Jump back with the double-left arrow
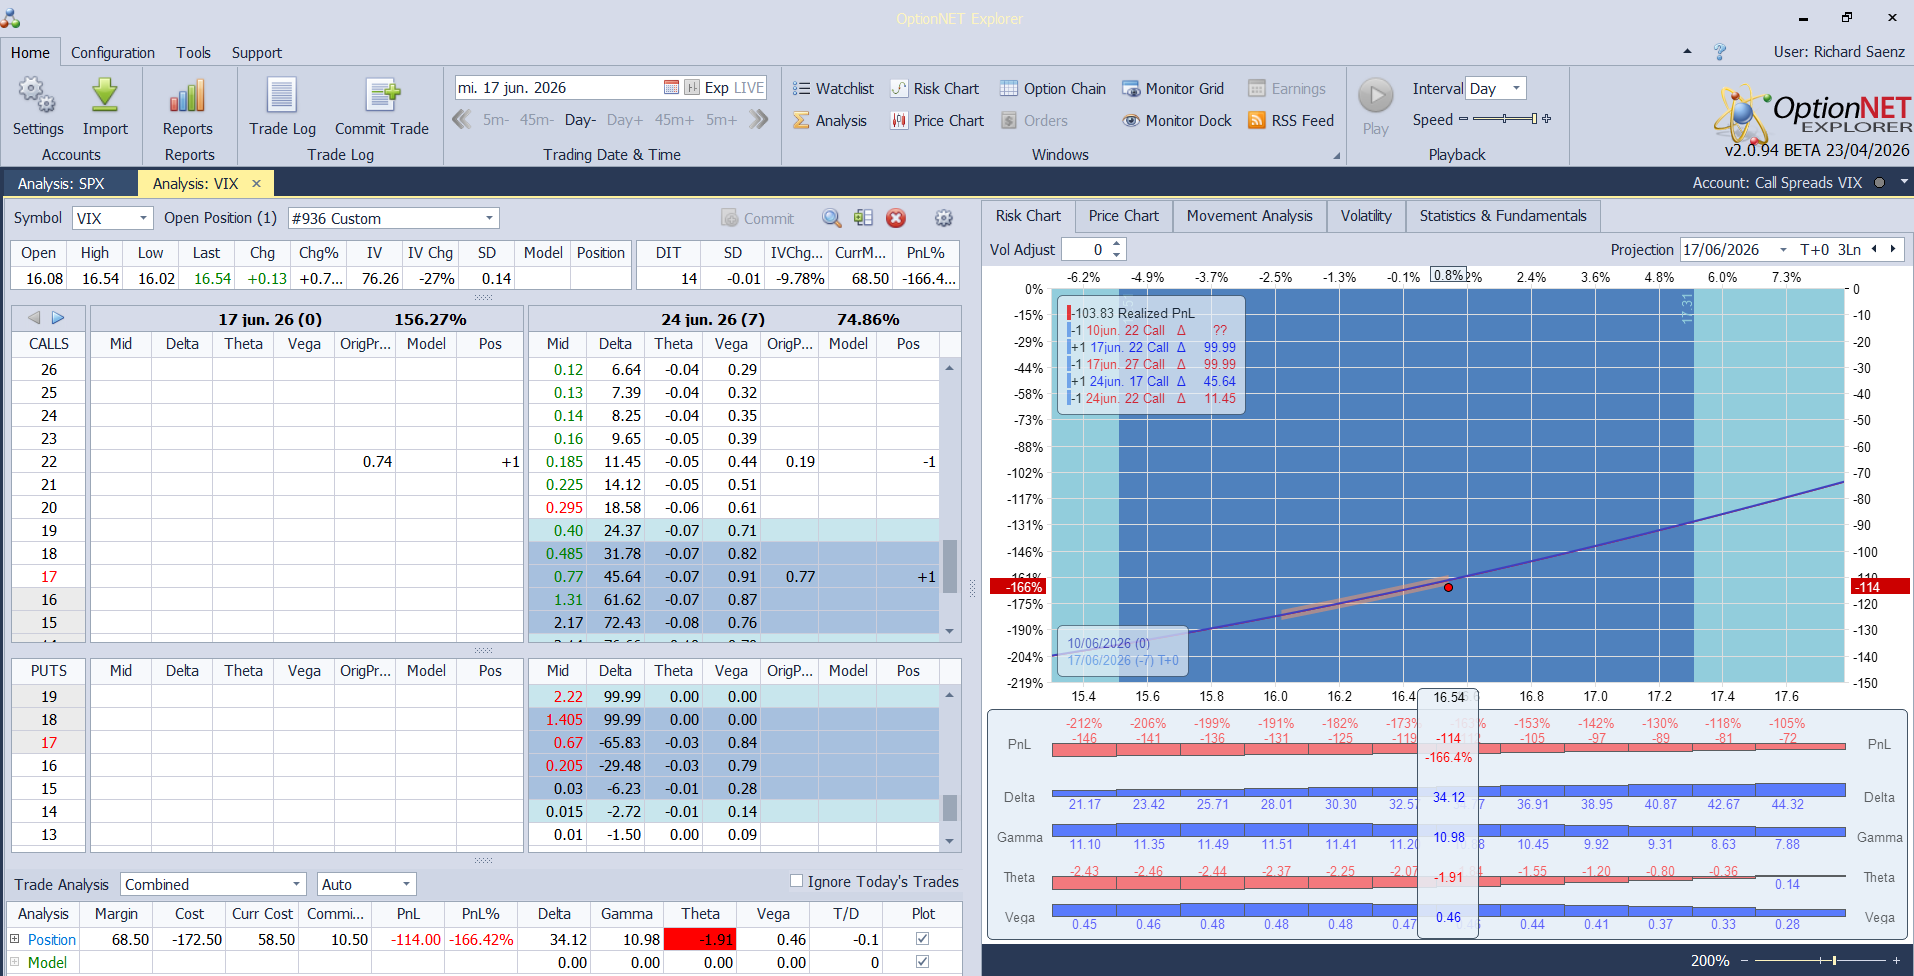Screen dimensions: 1914x976 point(462,120)
